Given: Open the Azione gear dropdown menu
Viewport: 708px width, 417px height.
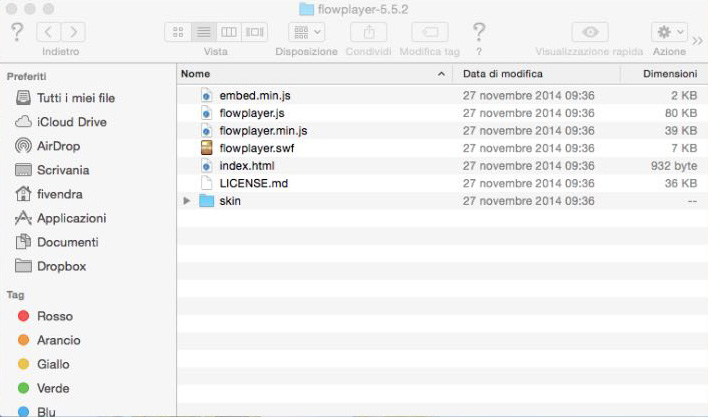Looking at the screenshot, I should [x=668, y=32].
